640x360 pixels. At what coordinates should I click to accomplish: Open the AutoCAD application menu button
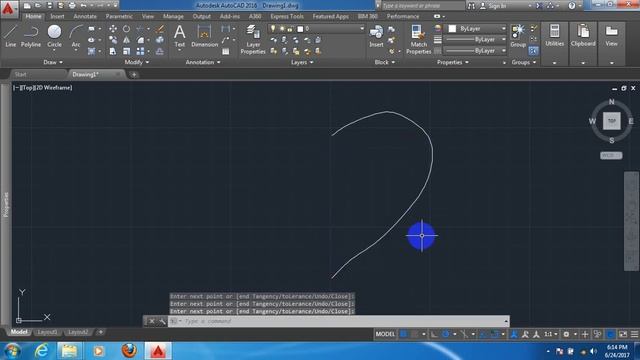pos(8,8)
